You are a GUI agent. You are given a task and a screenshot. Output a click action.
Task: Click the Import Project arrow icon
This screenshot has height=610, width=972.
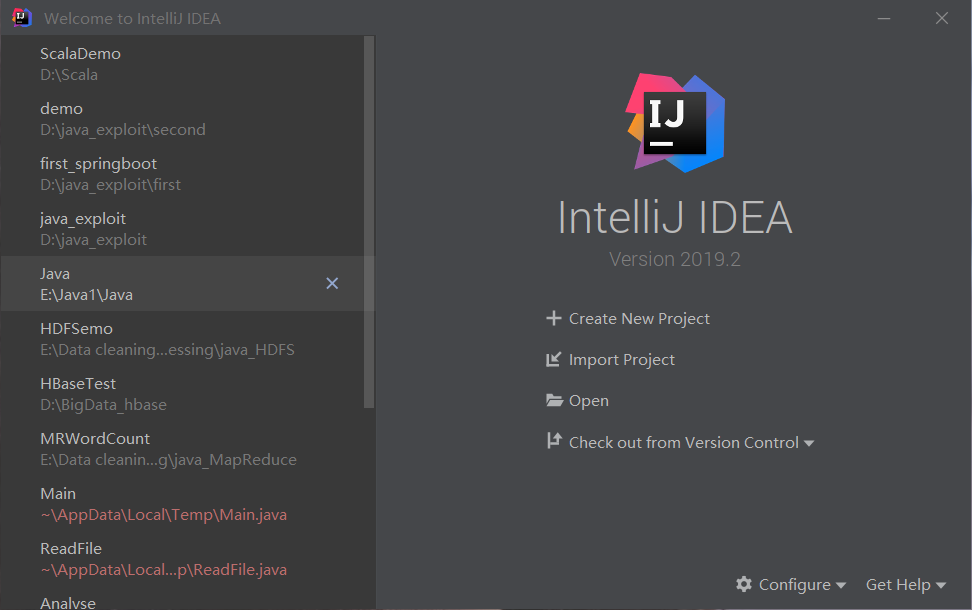coord(554,360)
